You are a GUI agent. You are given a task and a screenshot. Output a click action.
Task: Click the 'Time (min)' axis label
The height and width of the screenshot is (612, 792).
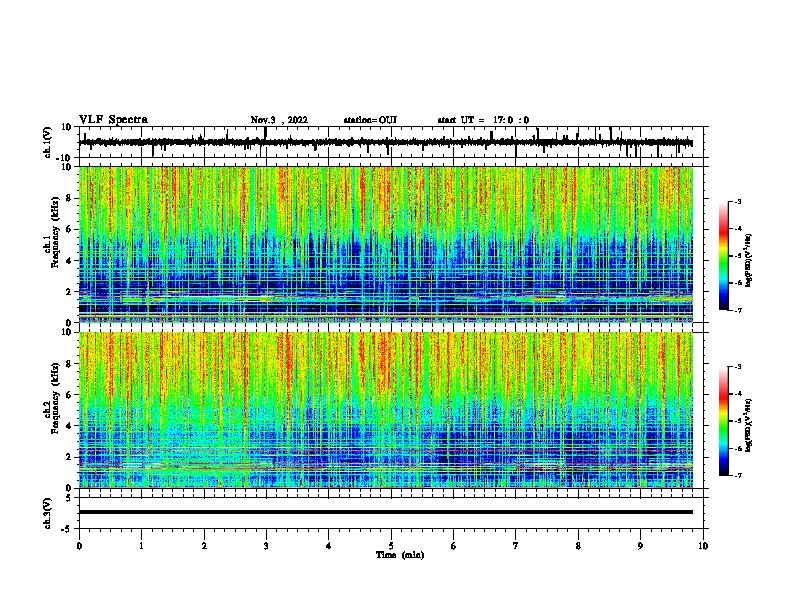tap(400, 555)
